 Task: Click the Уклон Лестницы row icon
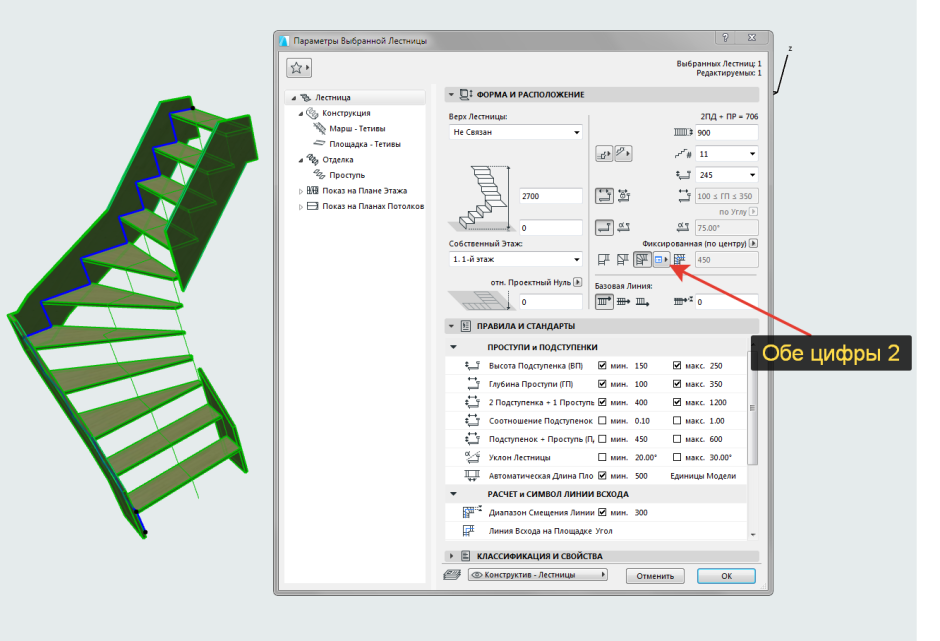click(x=472, y=457)
